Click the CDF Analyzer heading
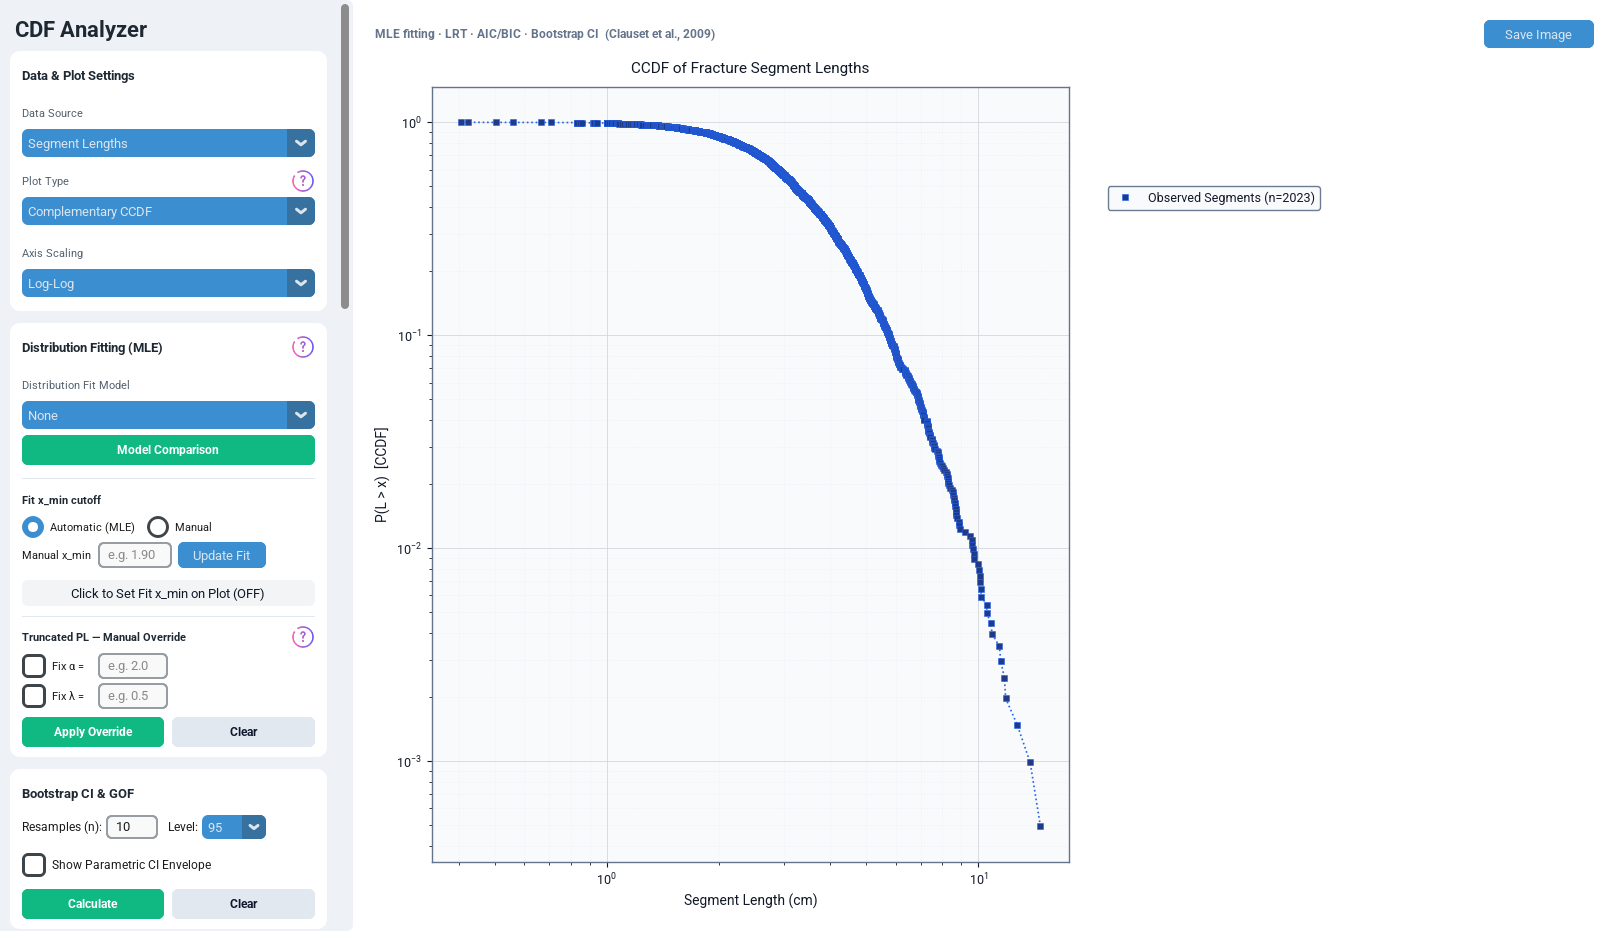 (x=81, y=30)
